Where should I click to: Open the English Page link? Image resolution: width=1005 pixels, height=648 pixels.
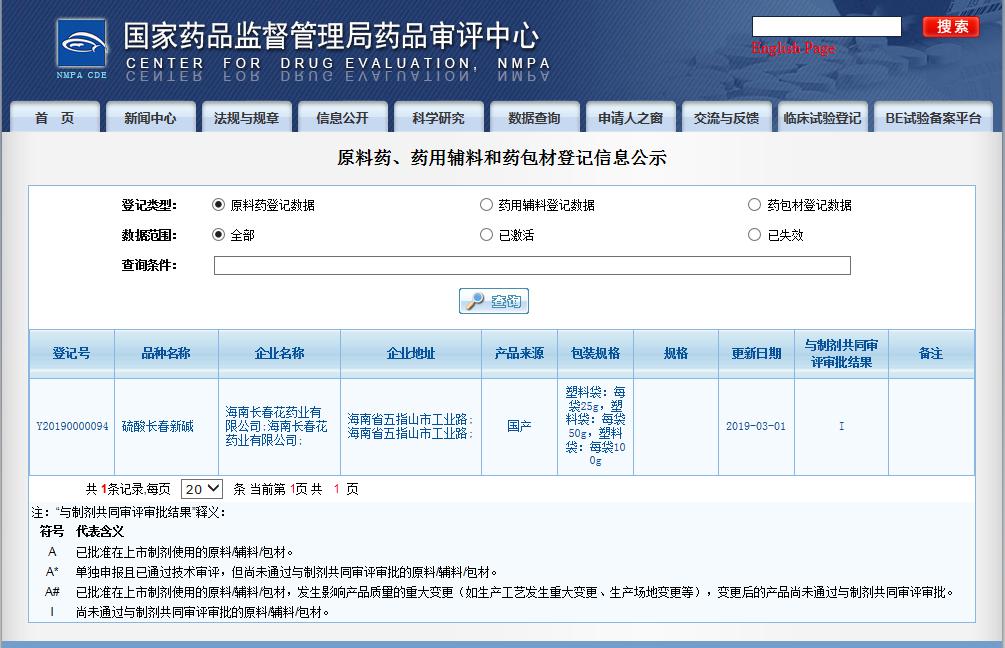click(793, 49)
